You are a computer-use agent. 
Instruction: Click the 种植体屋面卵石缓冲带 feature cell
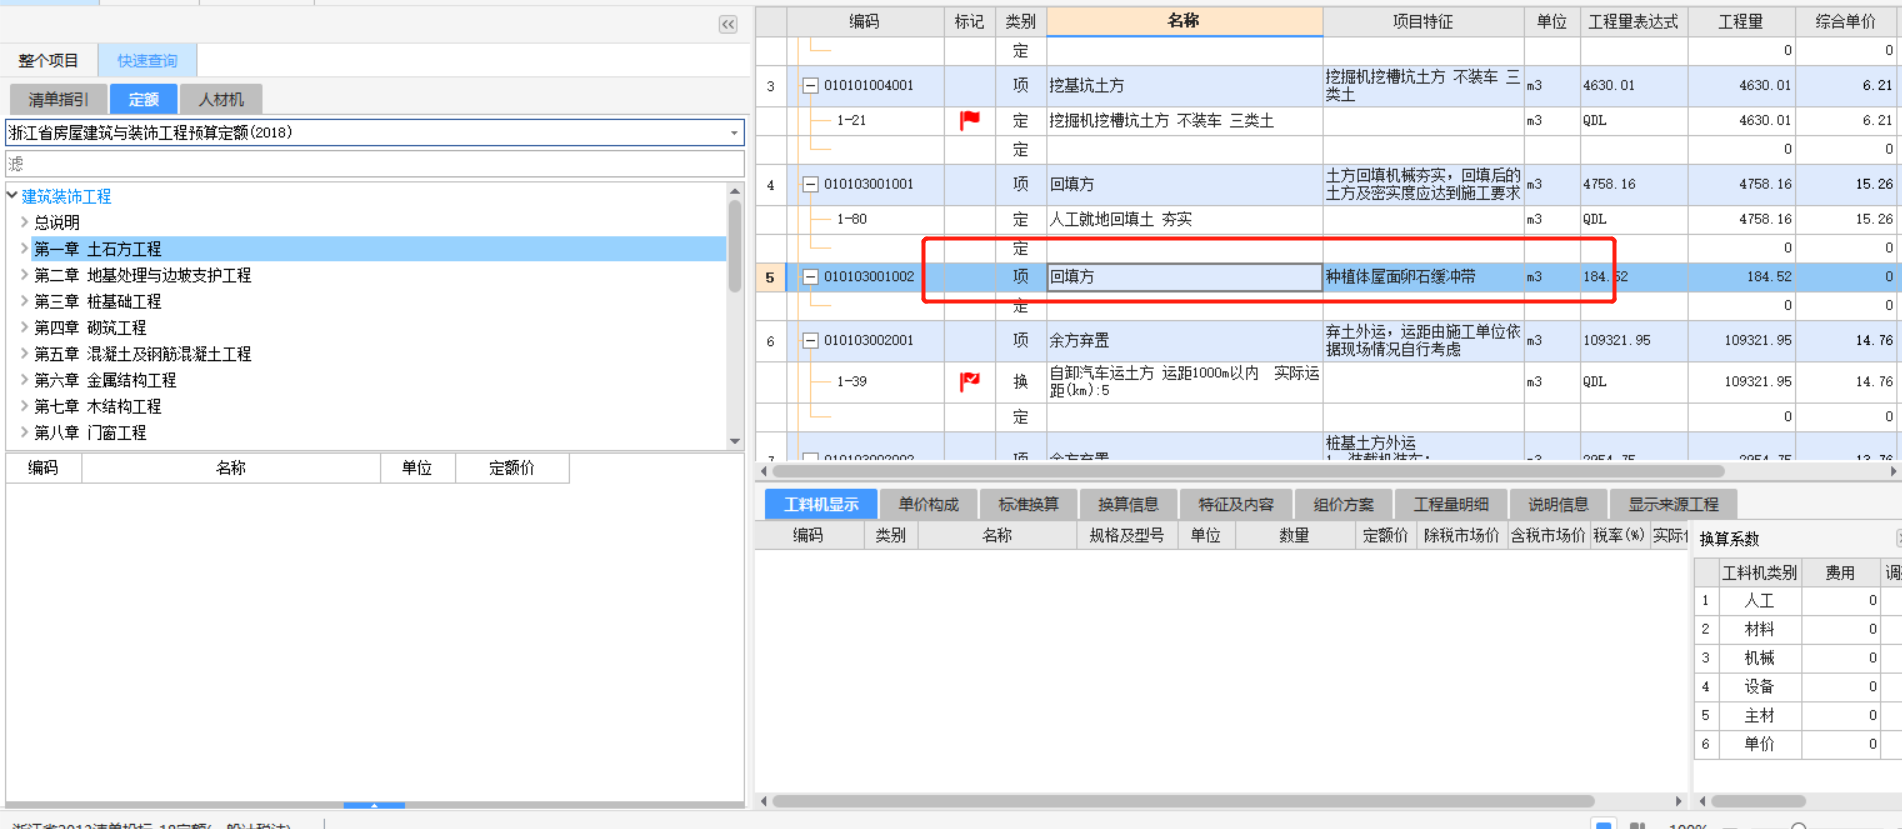[1423, 277]
